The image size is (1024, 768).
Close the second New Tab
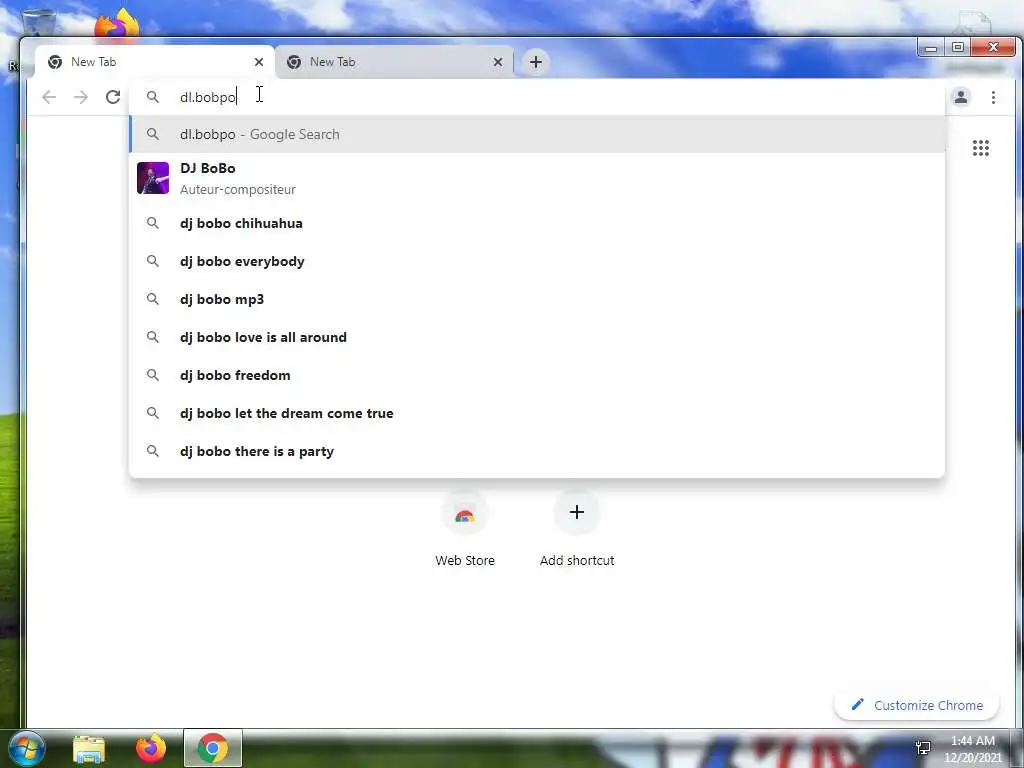click(498, 62)
